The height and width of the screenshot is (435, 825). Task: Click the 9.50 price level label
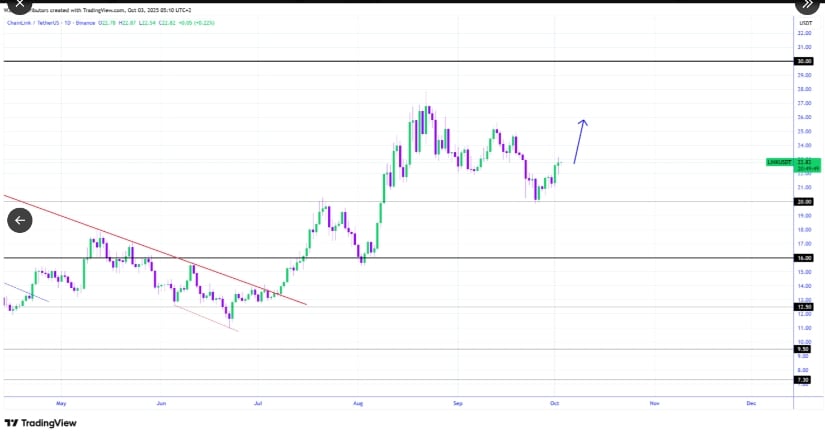(803, 349)
